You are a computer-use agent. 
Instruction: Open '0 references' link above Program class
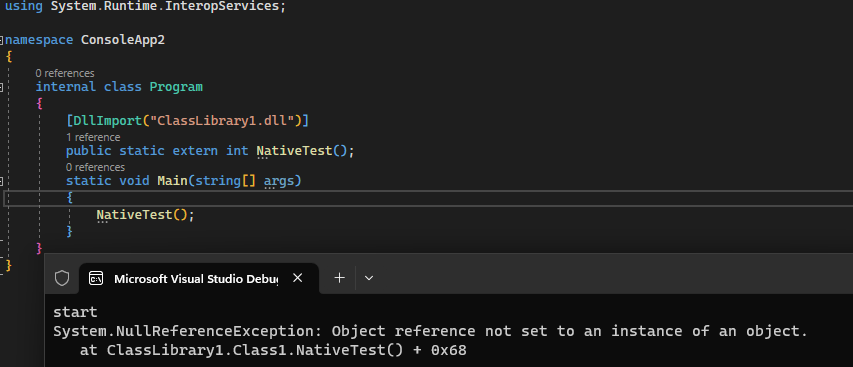click(x=65, y=73)
